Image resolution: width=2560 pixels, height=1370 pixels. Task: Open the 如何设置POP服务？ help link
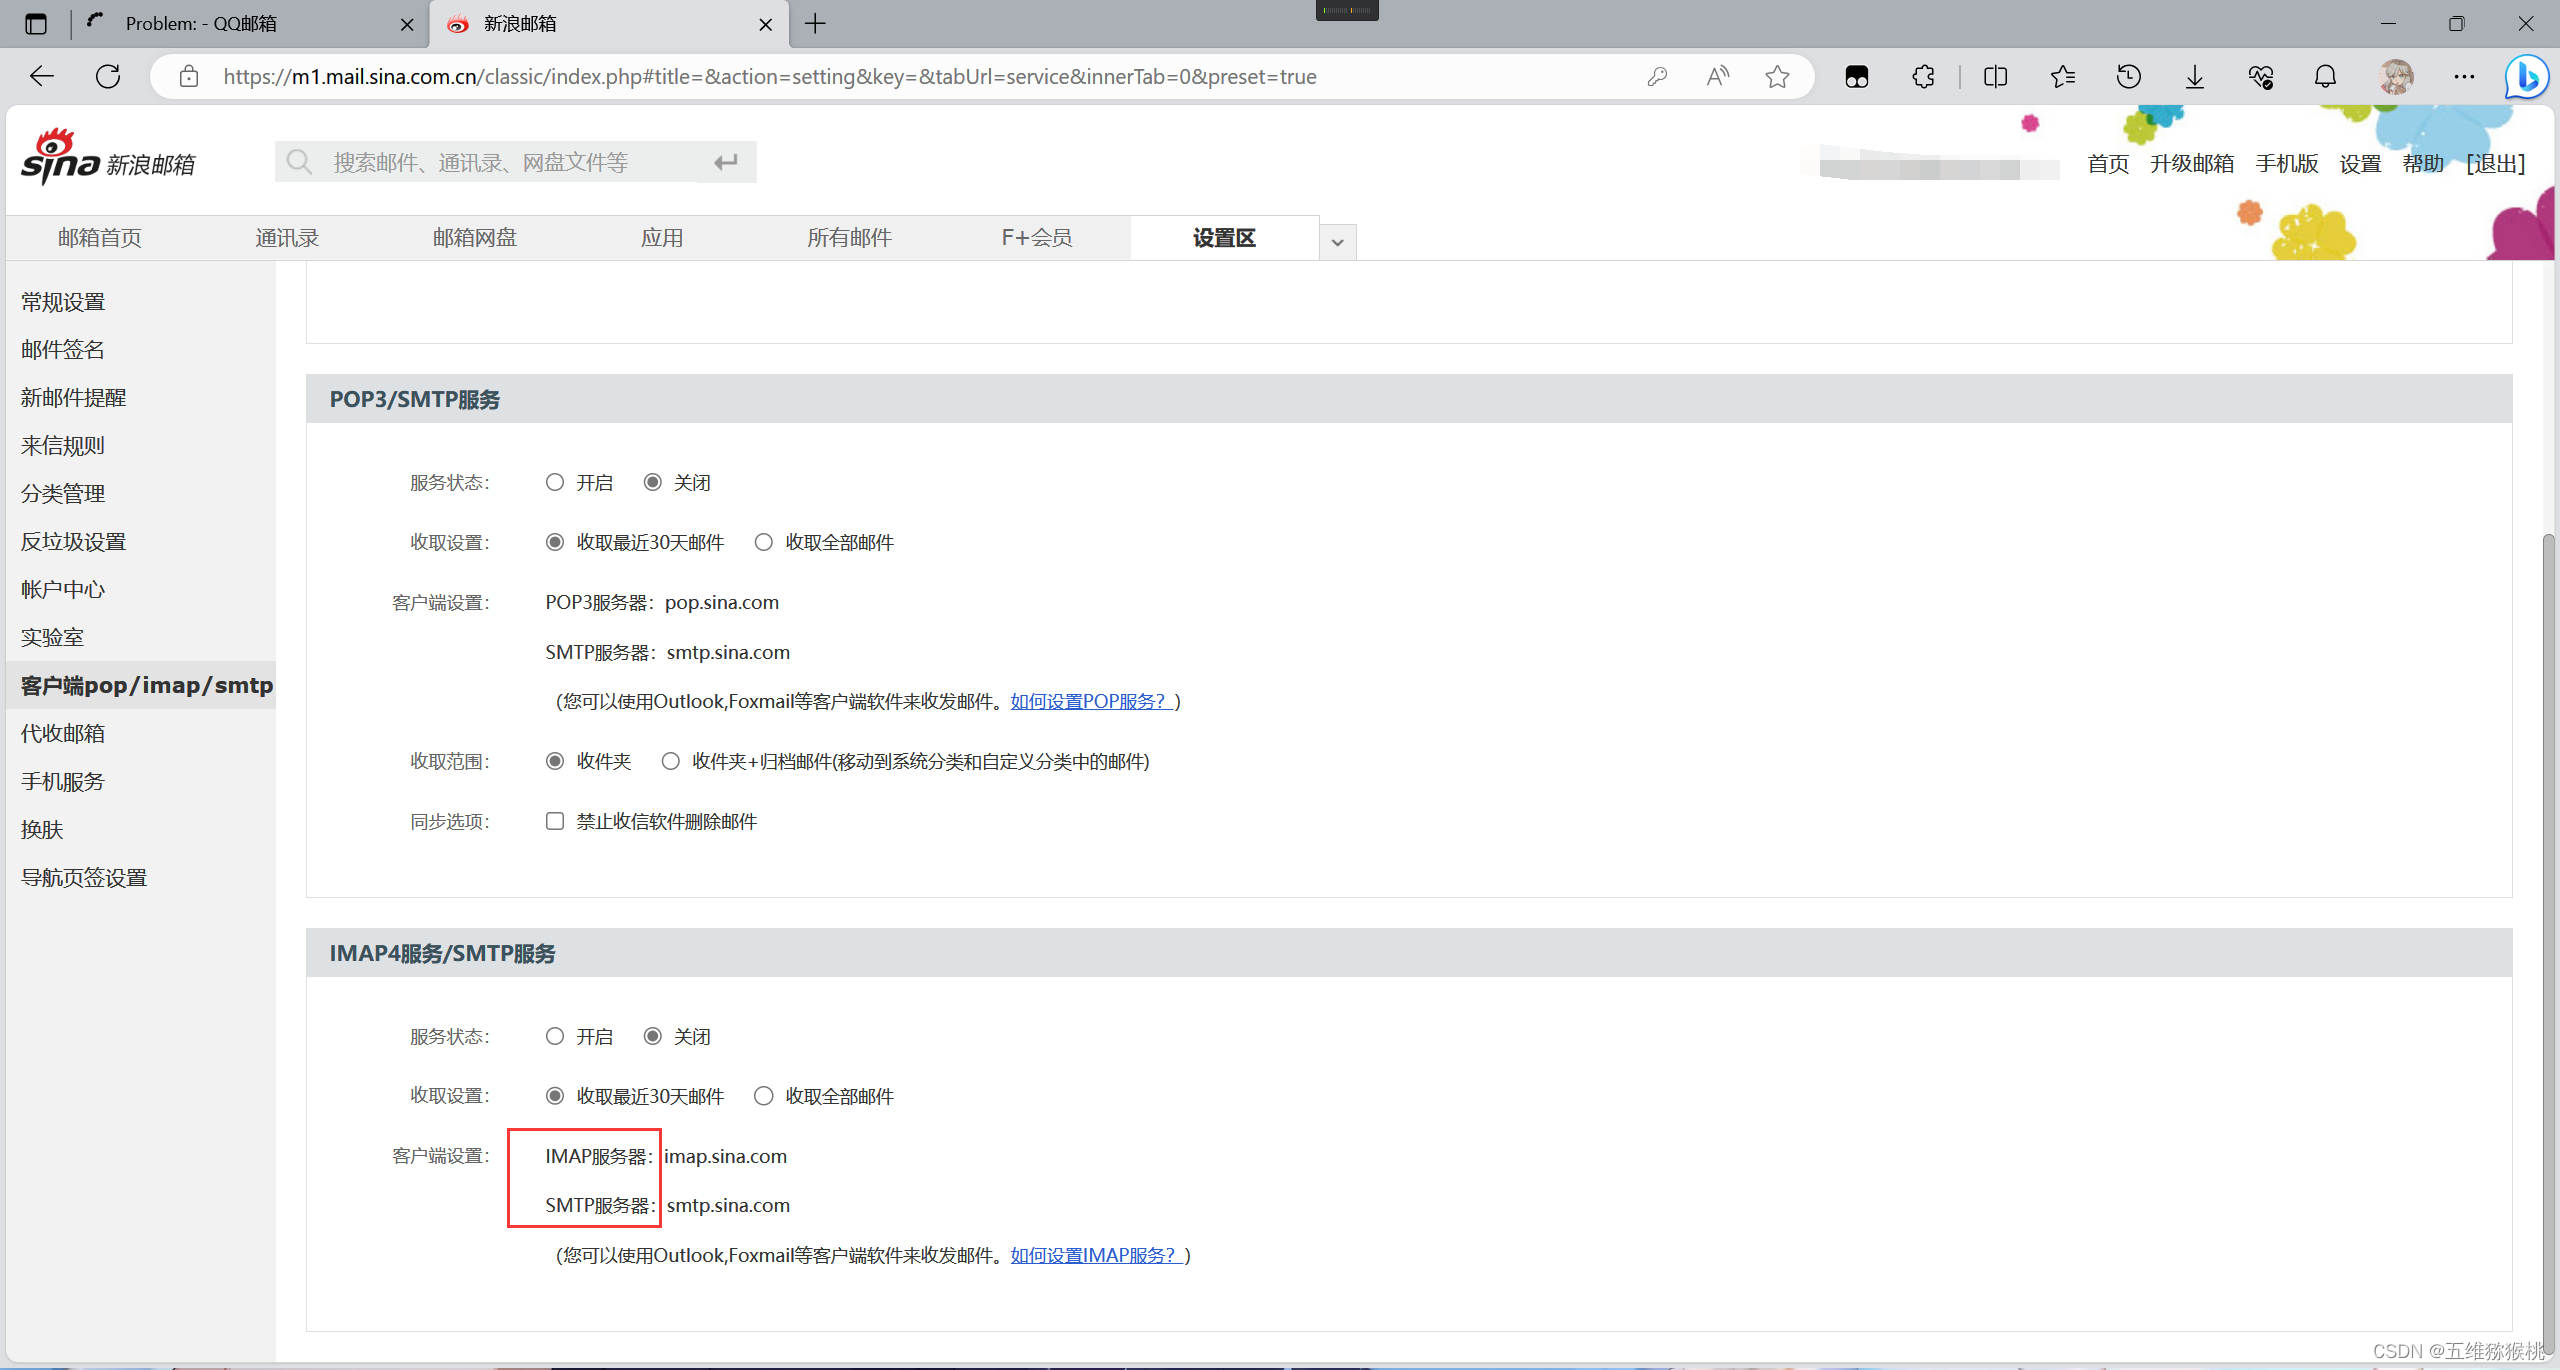(1091, 702)
